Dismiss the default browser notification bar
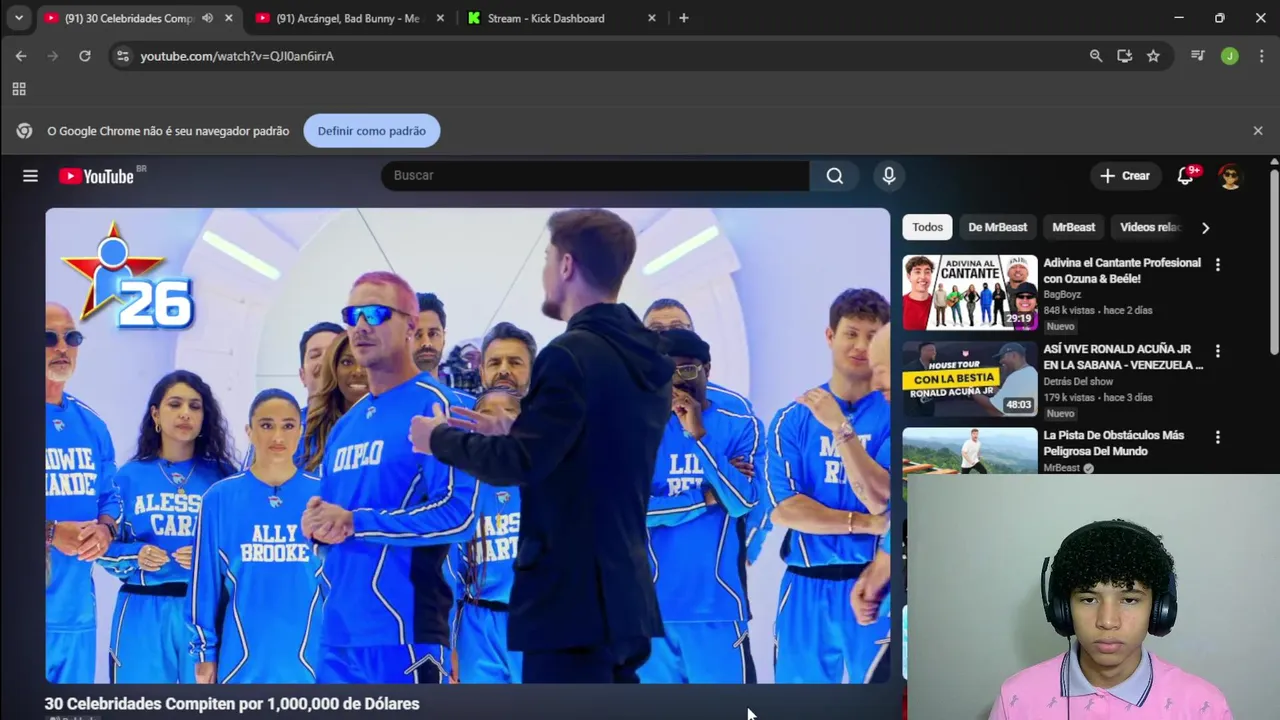Viewport: 1280px width, 720px height. (x=1258, y=131)
